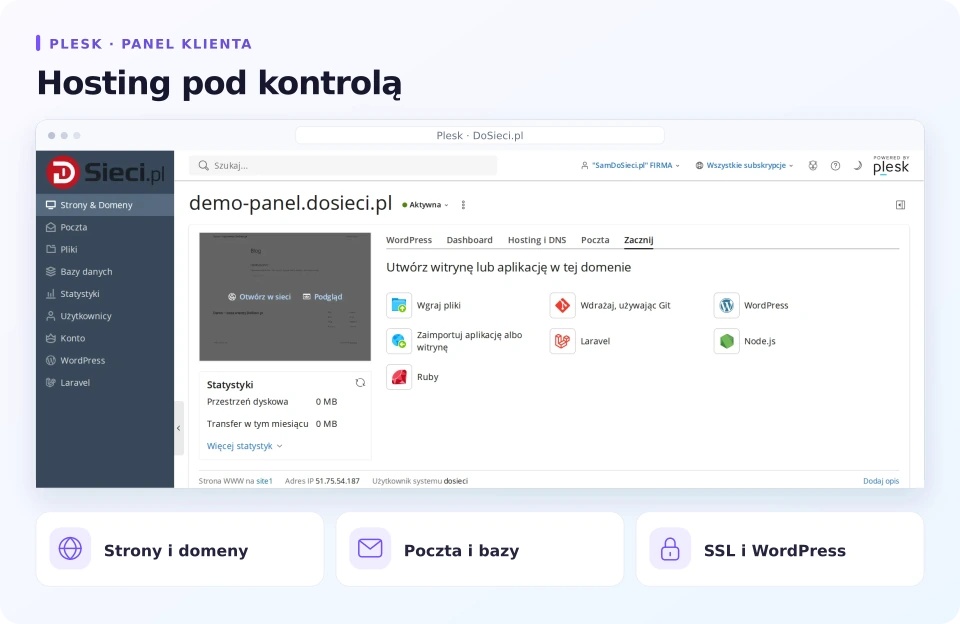Click the demo-panel.dosieci.pl heading
Viewport: 960px width, 624px height.
click(291, 203)
